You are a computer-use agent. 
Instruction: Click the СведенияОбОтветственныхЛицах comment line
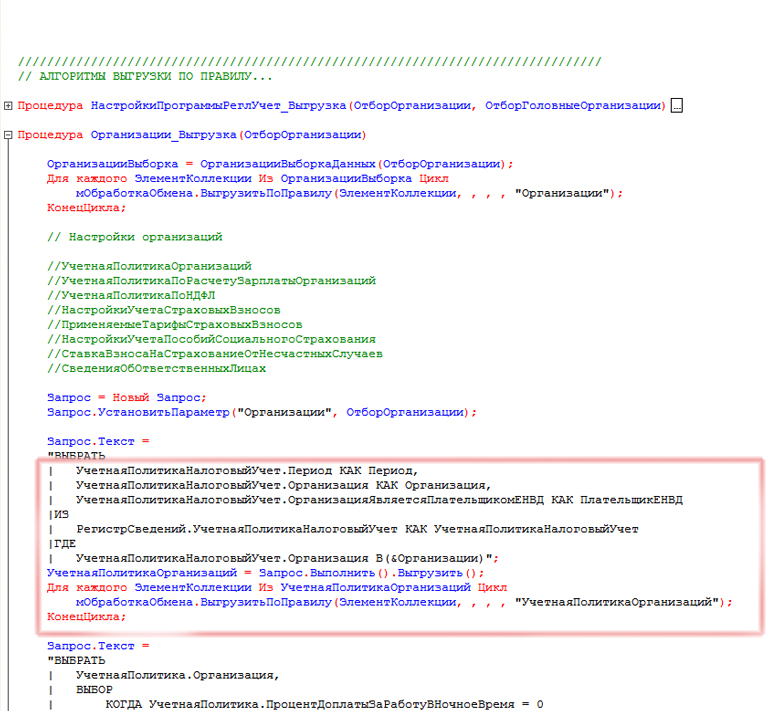click(x=156, y=368)
